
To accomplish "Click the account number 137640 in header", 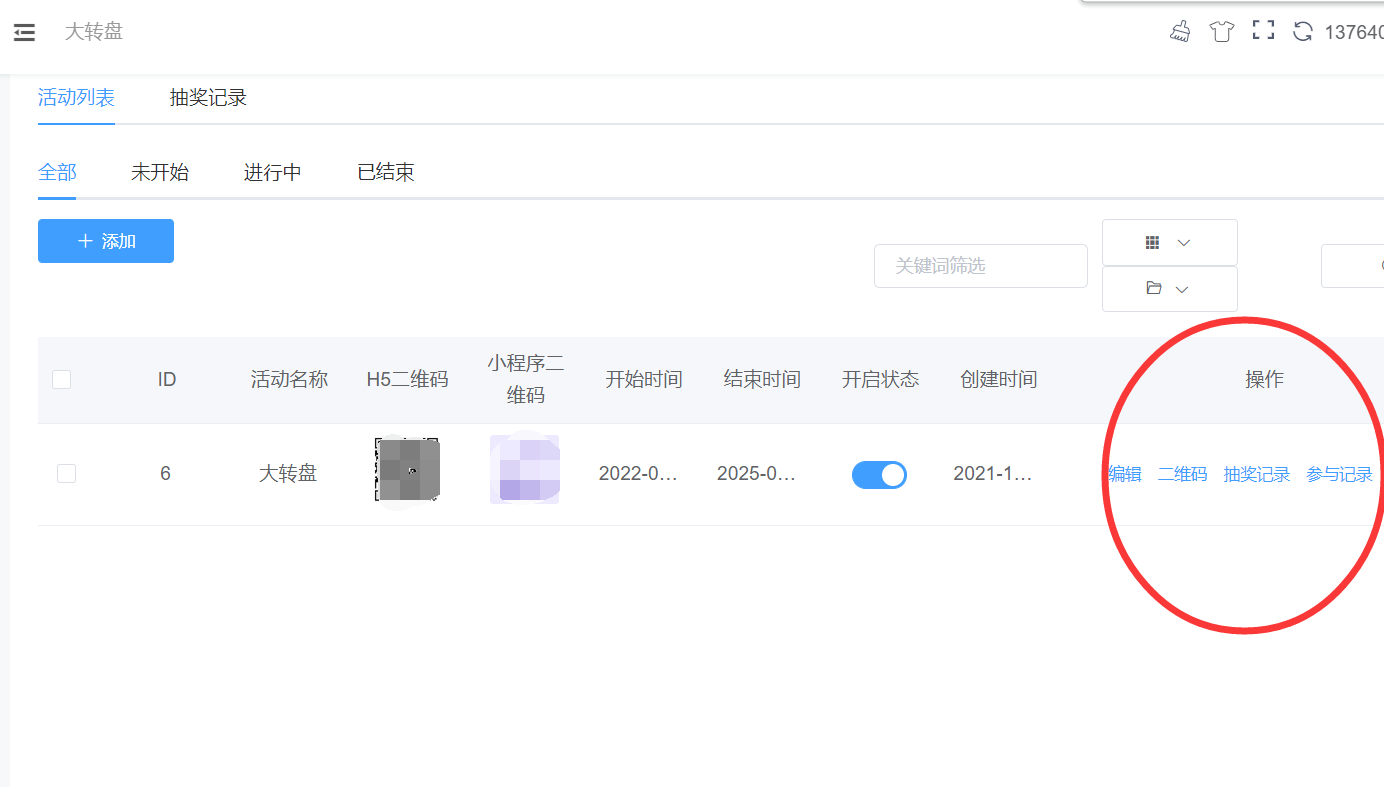I will click(1354, 32).
